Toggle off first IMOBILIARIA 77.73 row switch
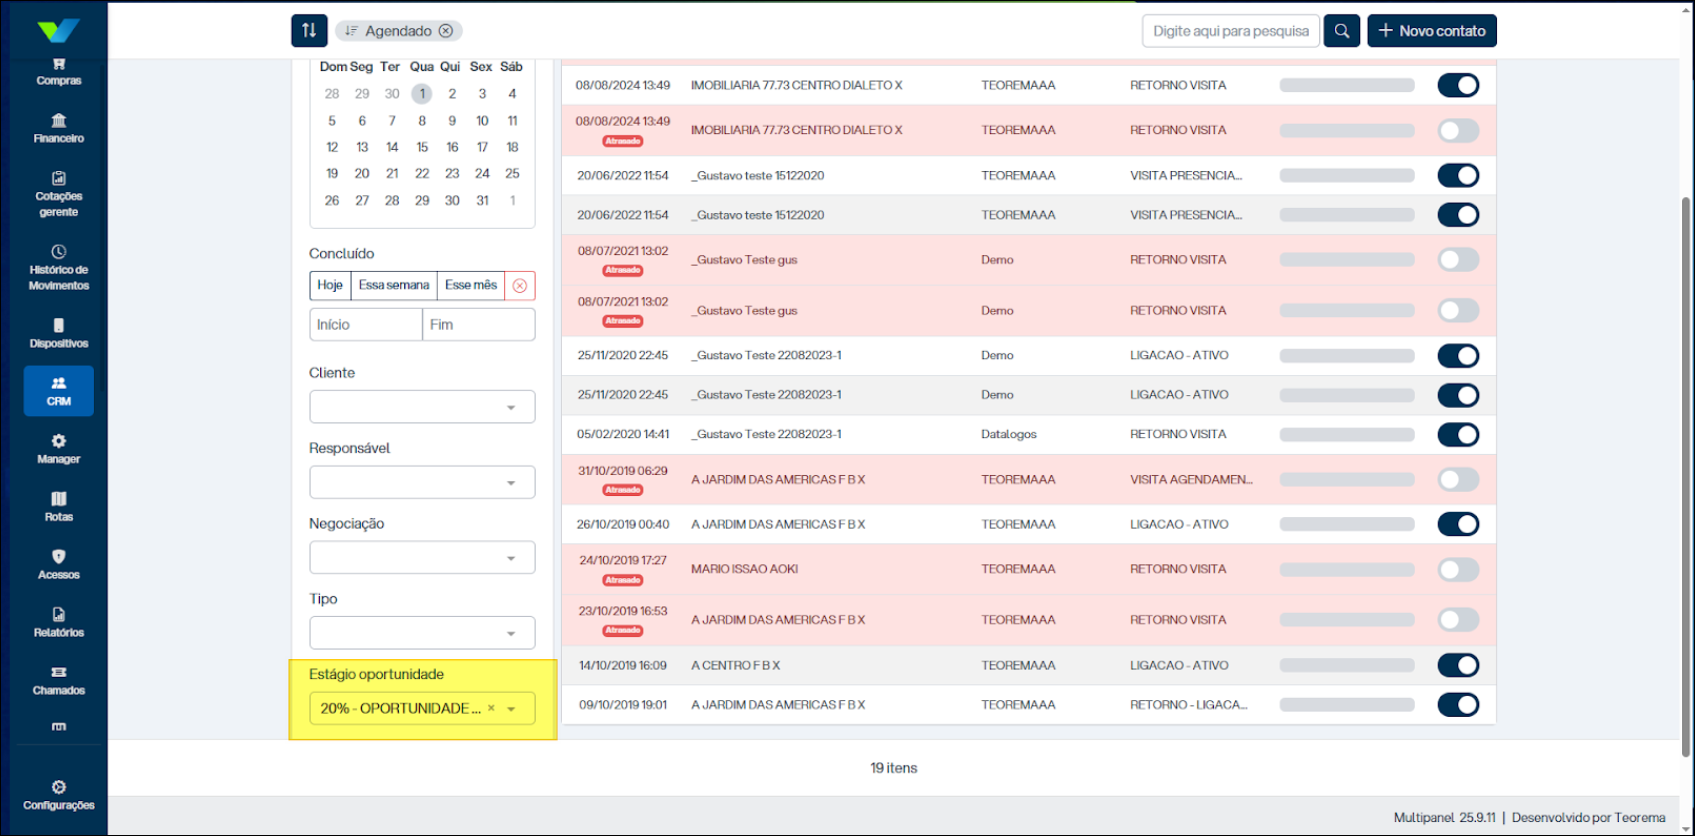This screenshot has width=1695, height=836. coord(1458,86)
